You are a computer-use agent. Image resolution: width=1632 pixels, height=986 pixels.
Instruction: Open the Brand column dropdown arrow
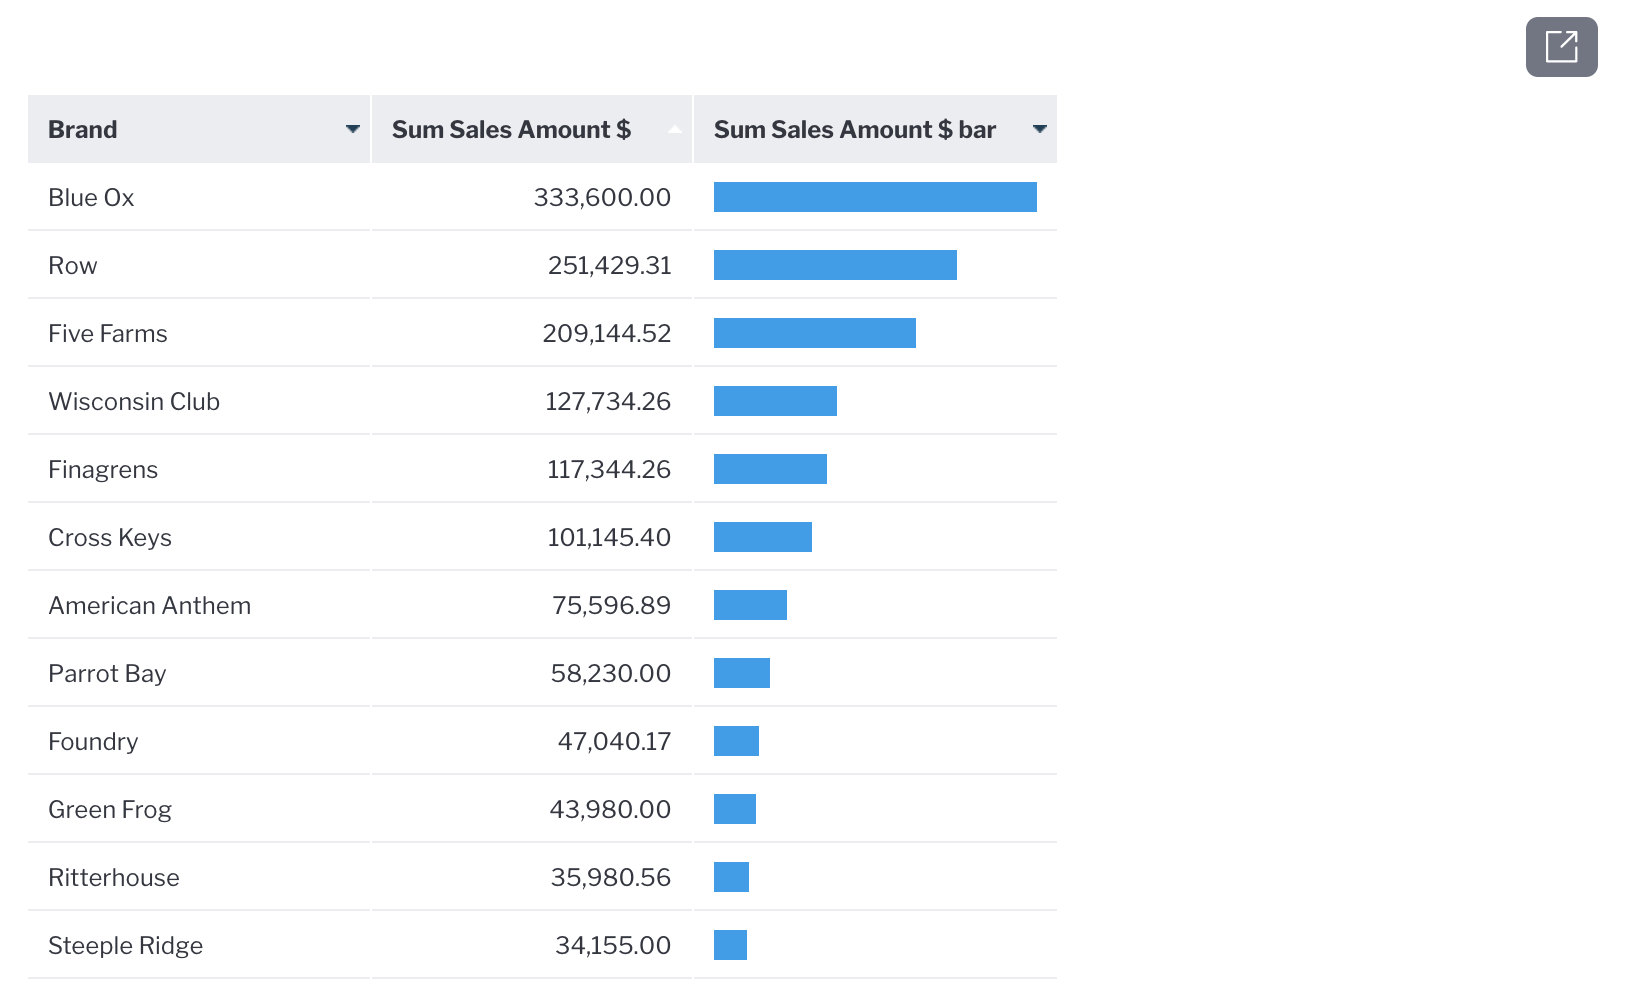point(352,129)
